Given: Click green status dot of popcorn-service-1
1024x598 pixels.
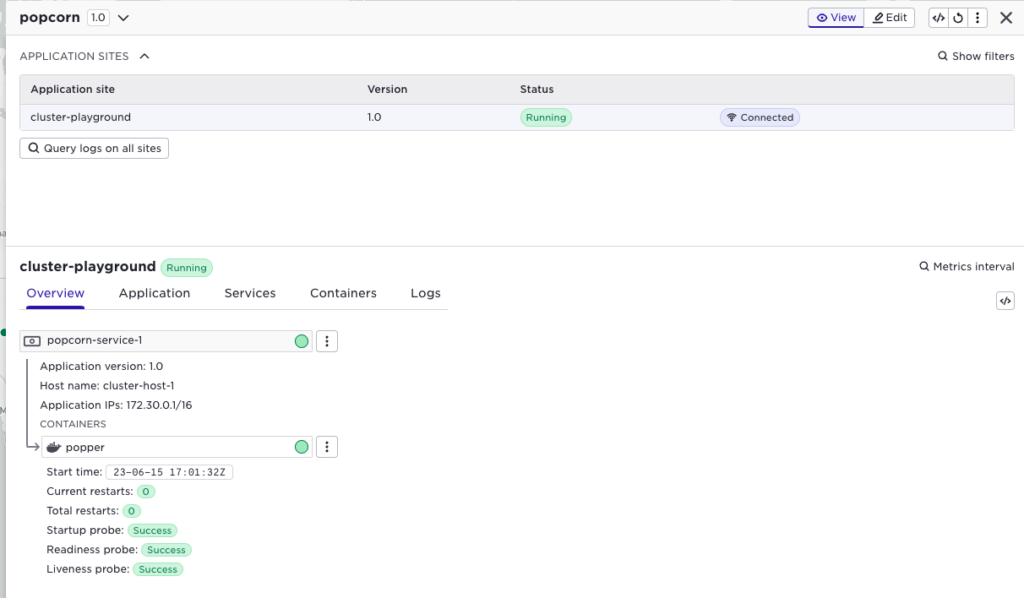Looking at the screenshot, I should tap(301, 341).
